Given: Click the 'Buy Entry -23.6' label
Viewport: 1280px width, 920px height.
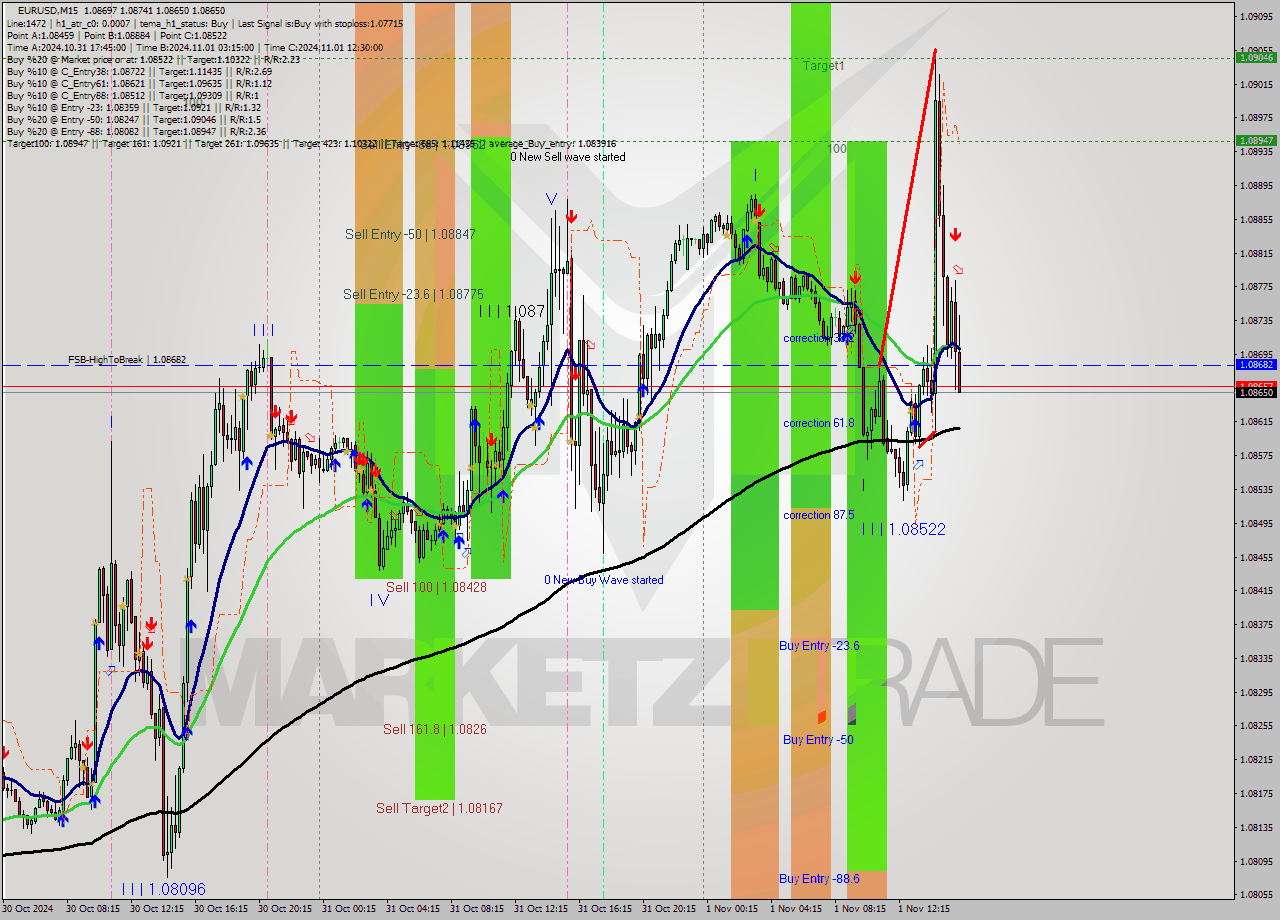Looking at the screenshot, I should [x=819, y=646].
